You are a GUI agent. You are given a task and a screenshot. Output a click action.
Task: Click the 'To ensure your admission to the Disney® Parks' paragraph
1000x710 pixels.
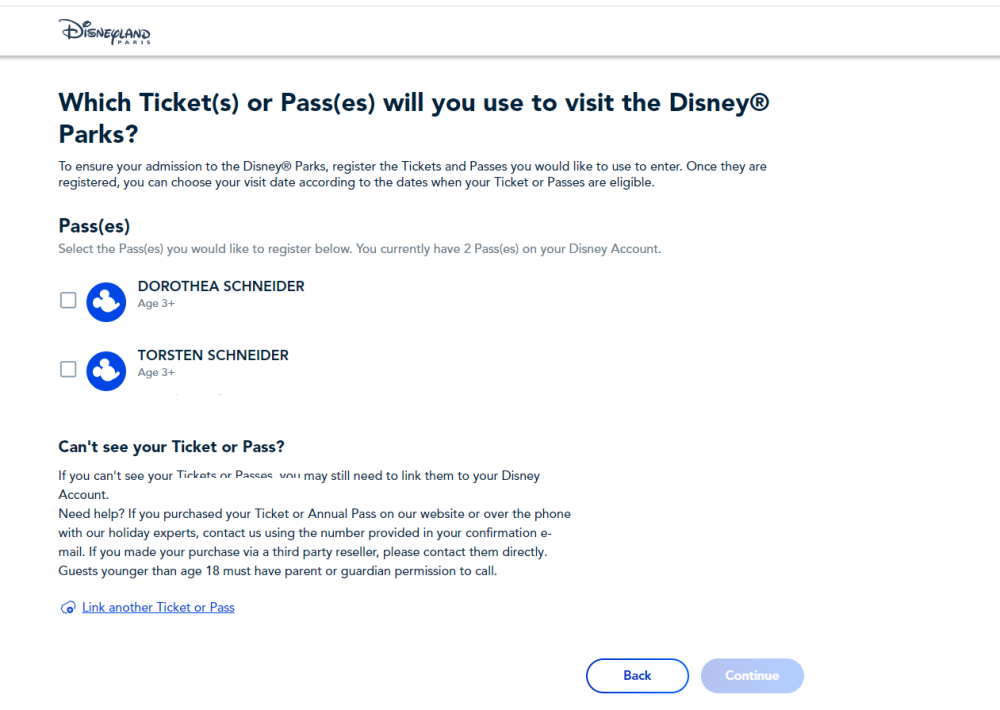(x=413, y=174)
